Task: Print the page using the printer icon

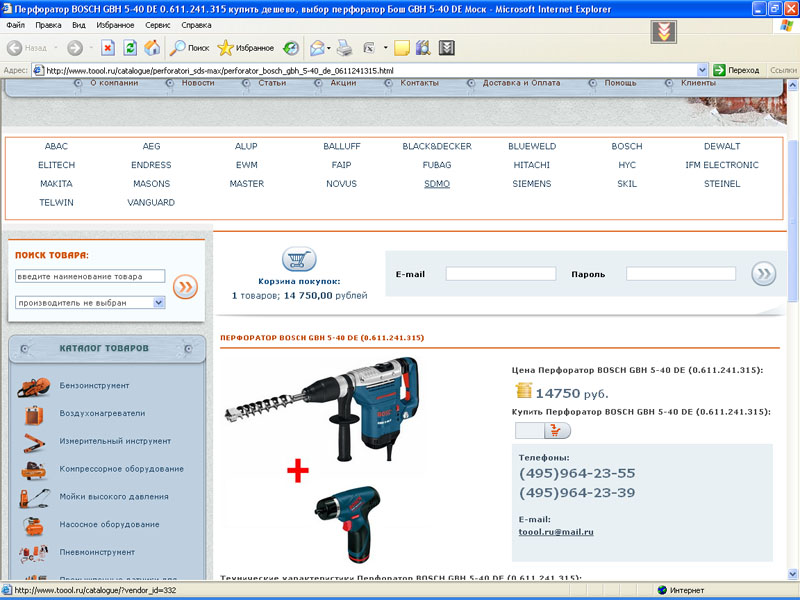Action: coord(344,48)
